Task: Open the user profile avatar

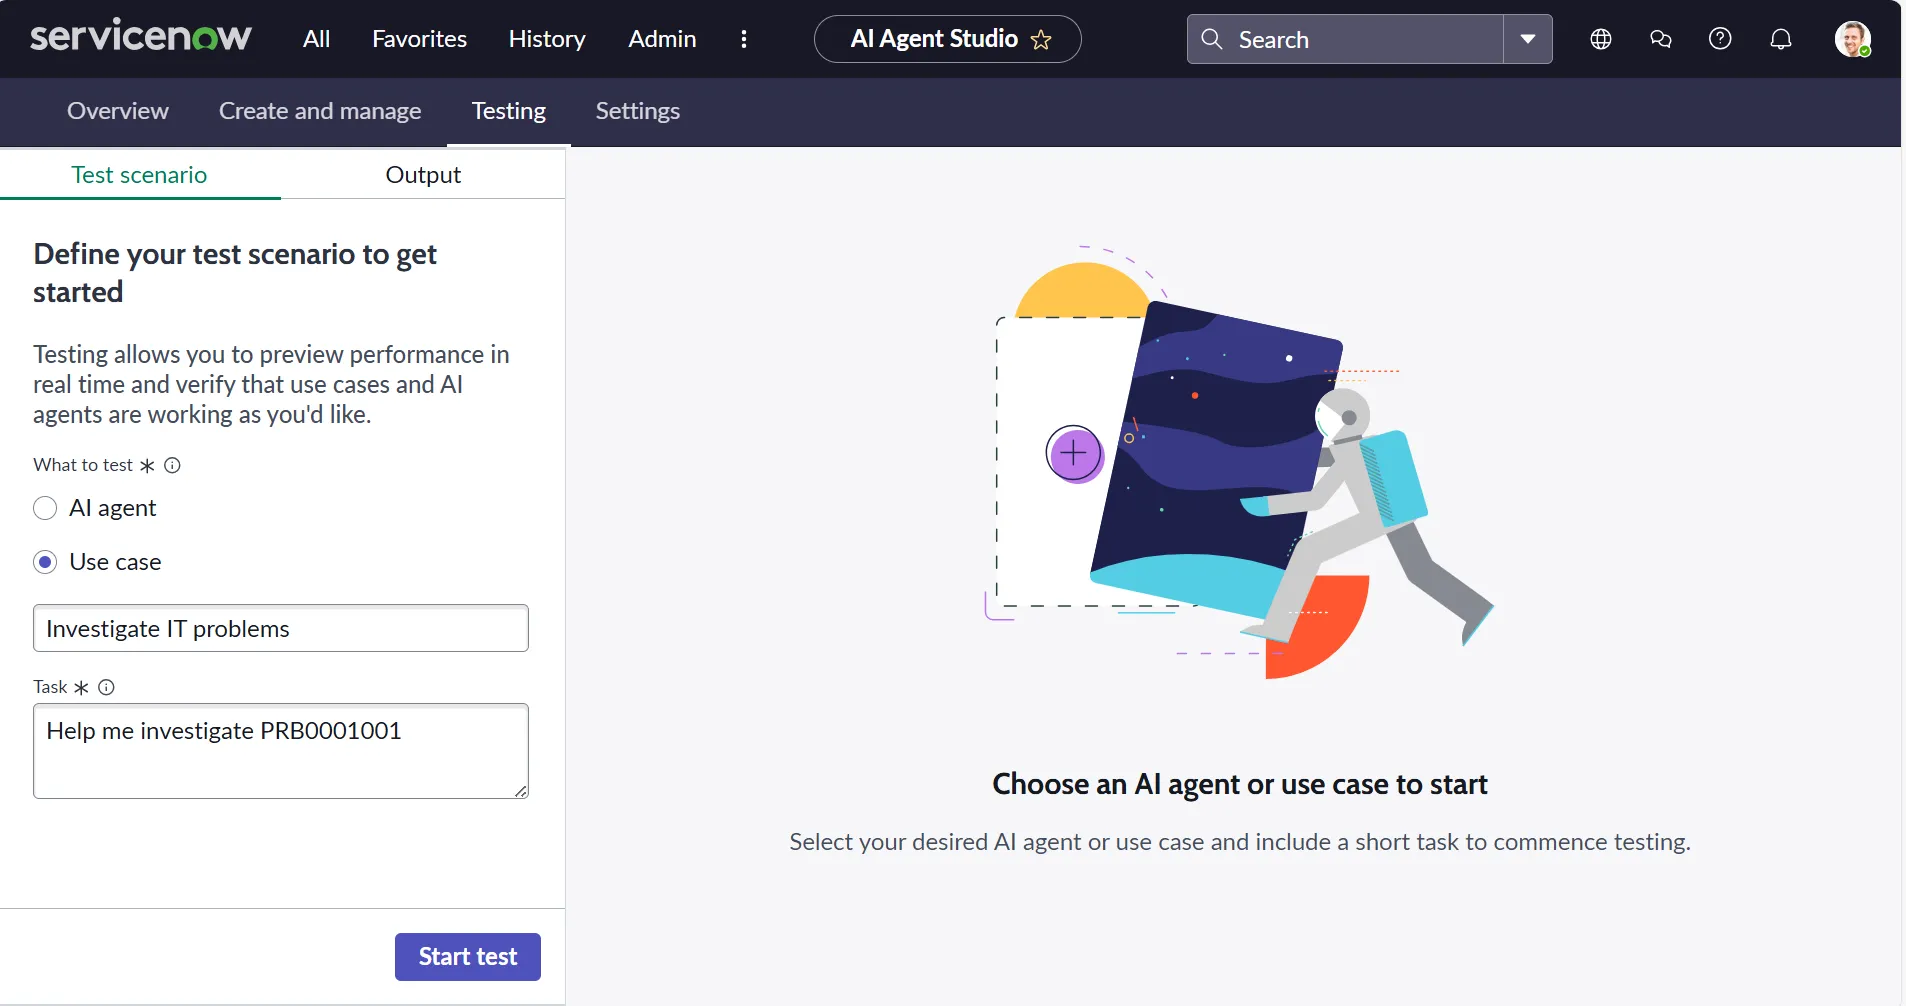Action: click(x=1851, y=39)
